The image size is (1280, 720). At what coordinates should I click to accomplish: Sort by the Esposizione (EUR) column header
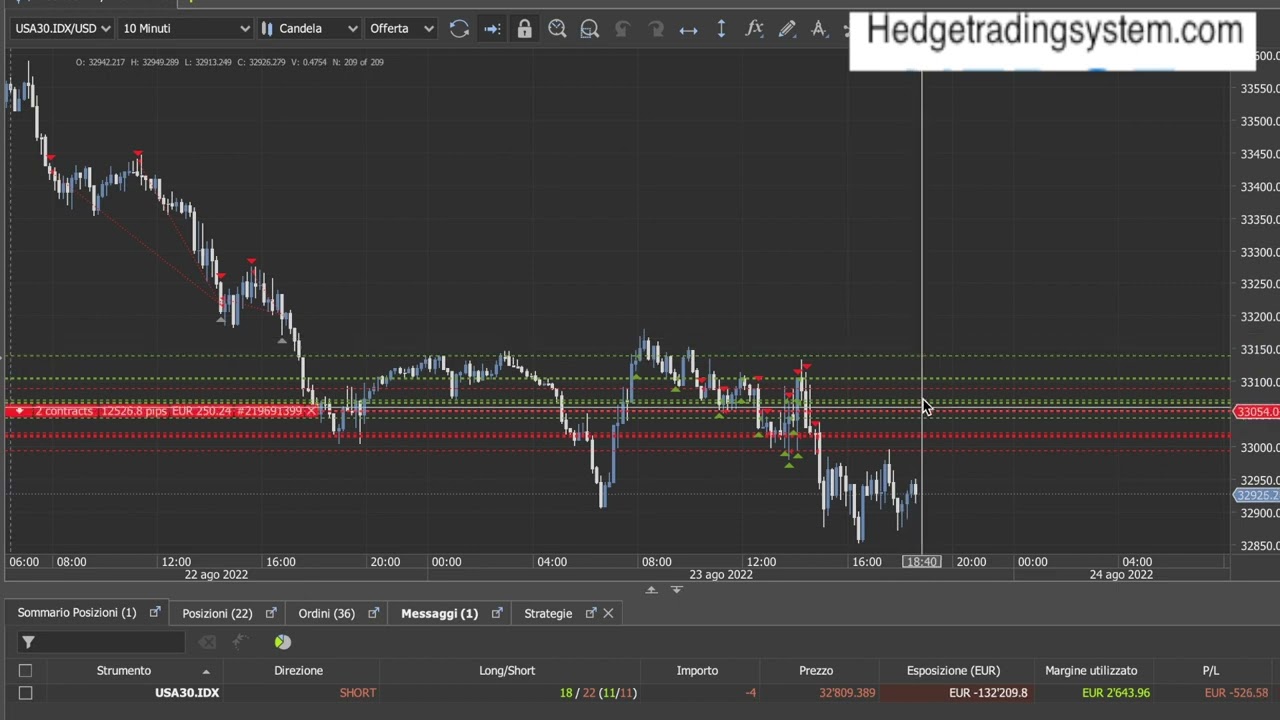[x=953, y=671]
